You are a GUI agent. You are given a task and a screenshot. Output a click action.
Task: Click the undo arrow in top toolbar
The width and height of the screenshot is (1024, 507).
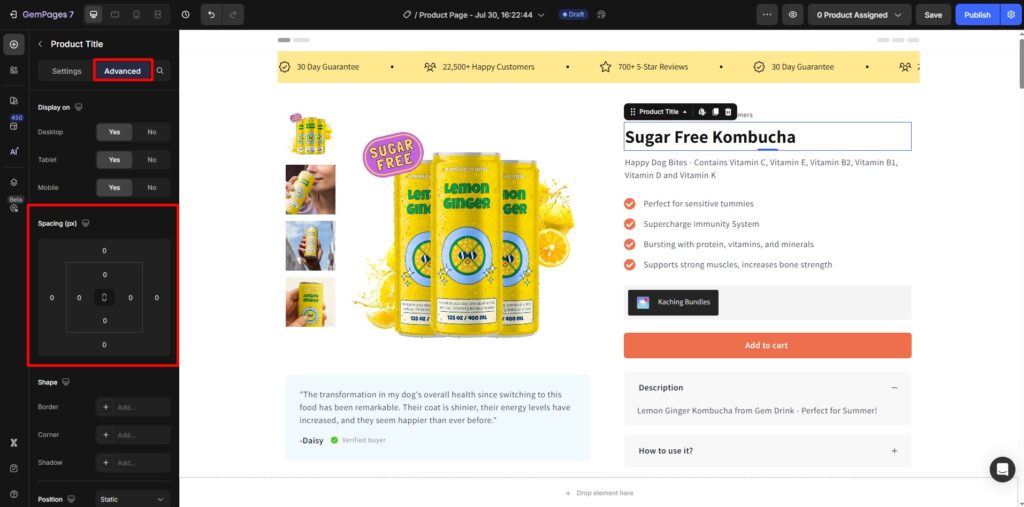[x=212, y=14]
